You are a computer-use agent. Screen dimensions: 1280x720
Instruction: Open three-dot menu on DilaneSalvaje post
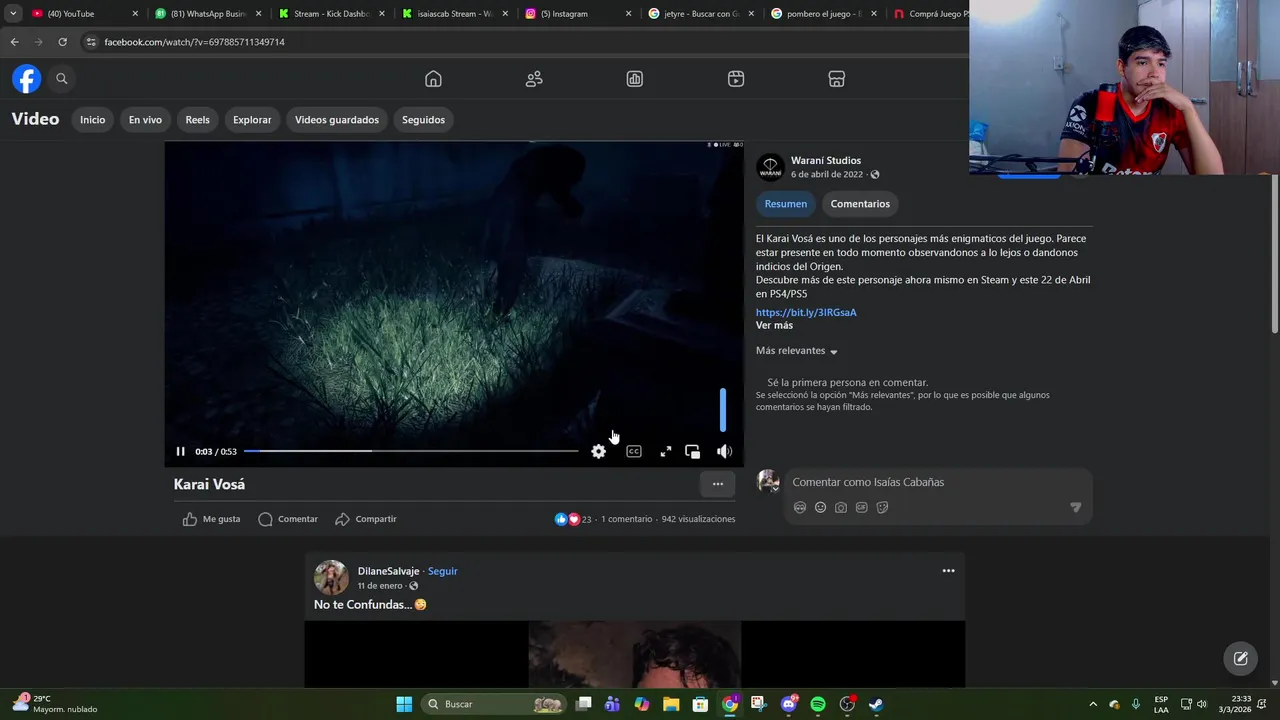pos(948,571)
